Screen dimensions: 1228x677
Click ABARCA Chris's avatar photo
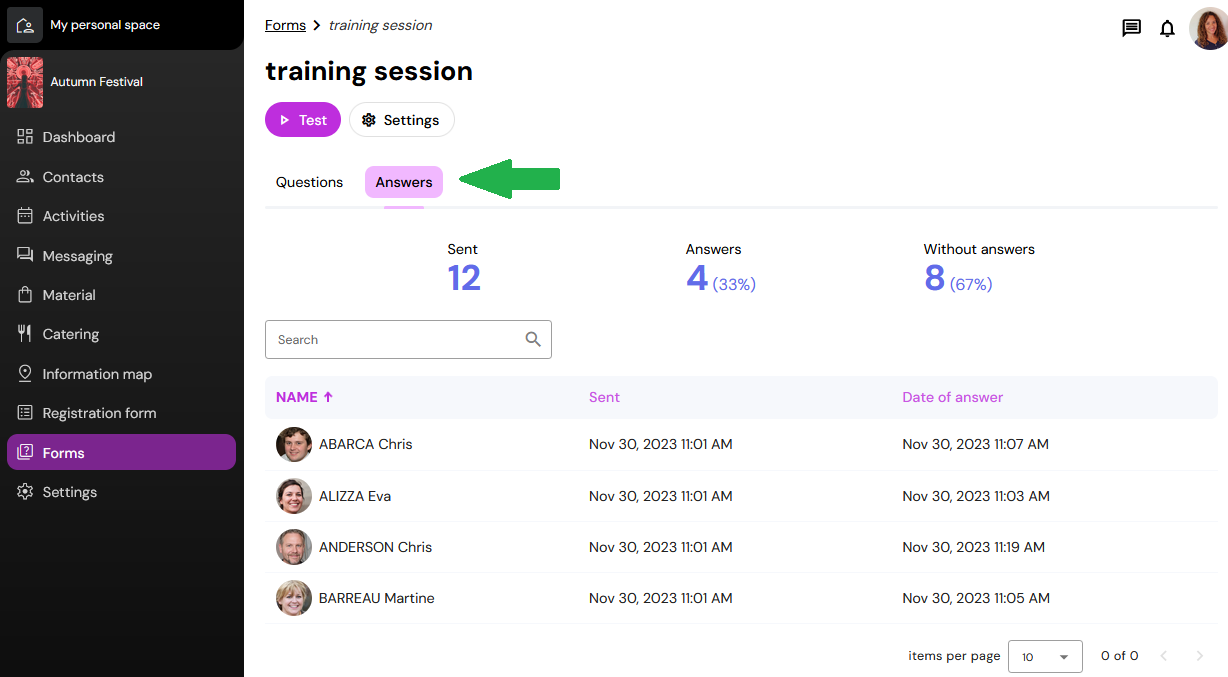(x=294, y=444)
